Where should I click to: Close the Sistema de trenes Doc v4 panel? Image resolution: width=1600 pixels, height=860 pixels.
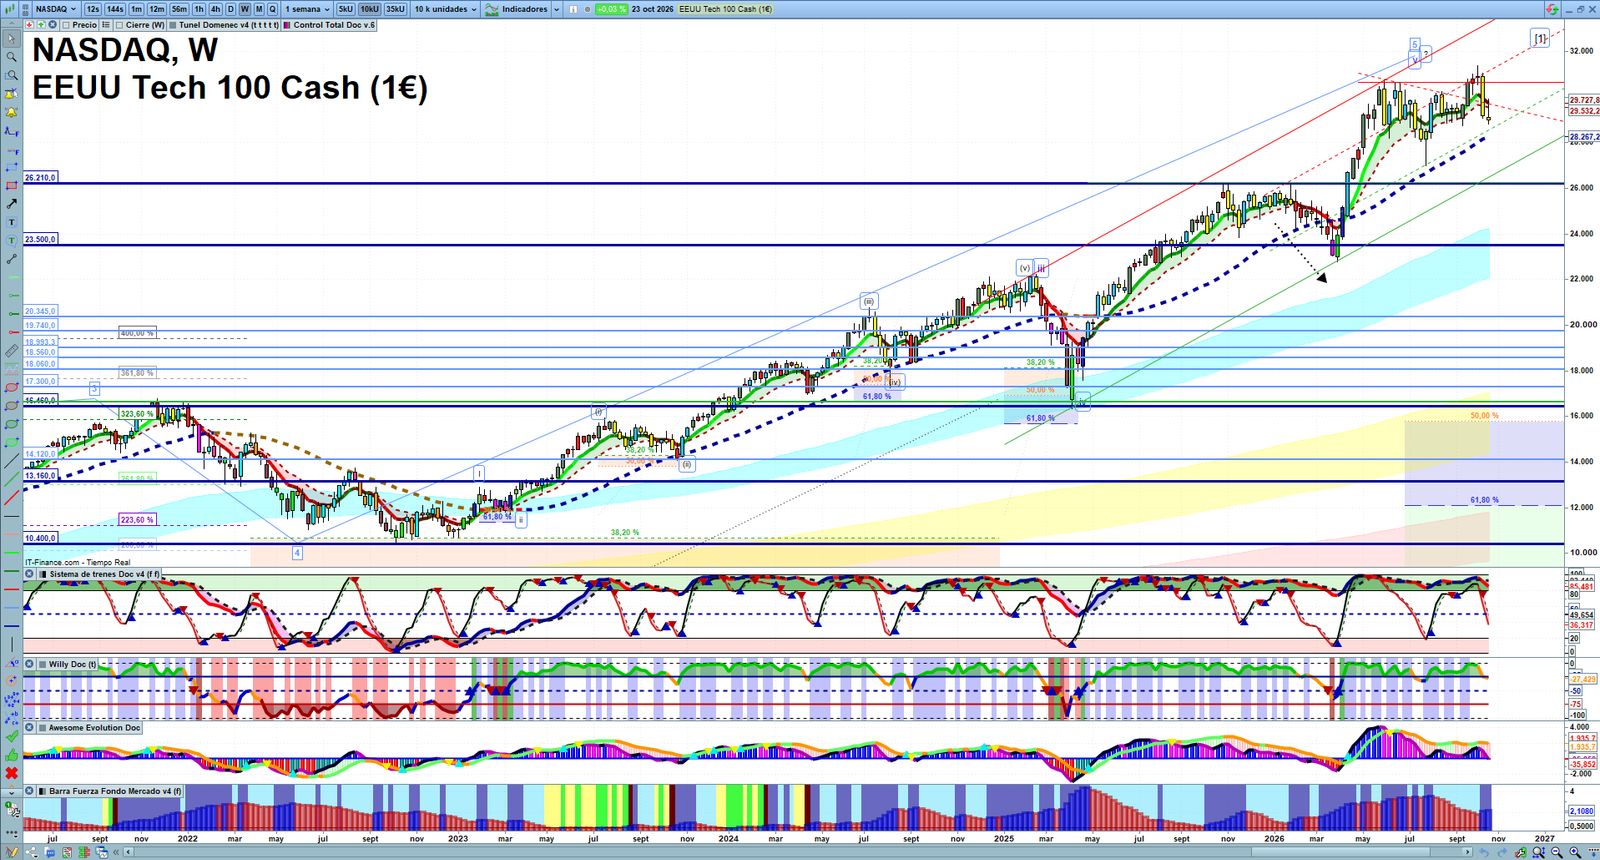[x=30, y=574]
